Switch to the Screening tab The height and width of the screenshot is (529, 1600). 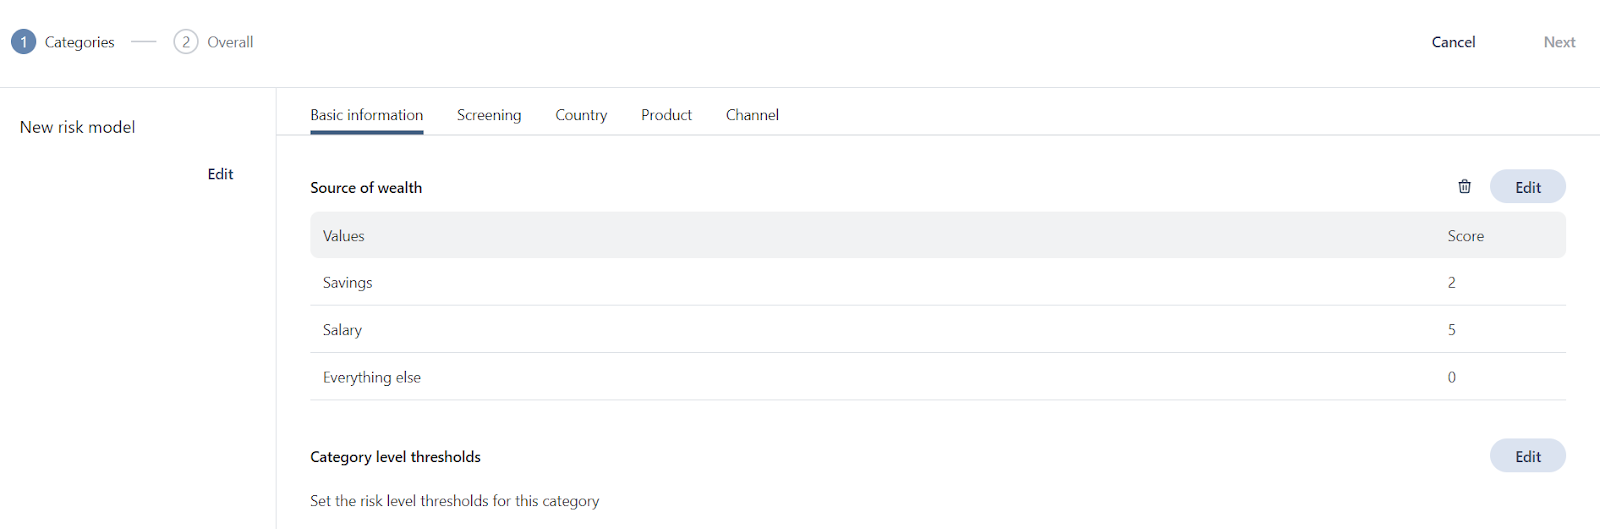(489, 115)
